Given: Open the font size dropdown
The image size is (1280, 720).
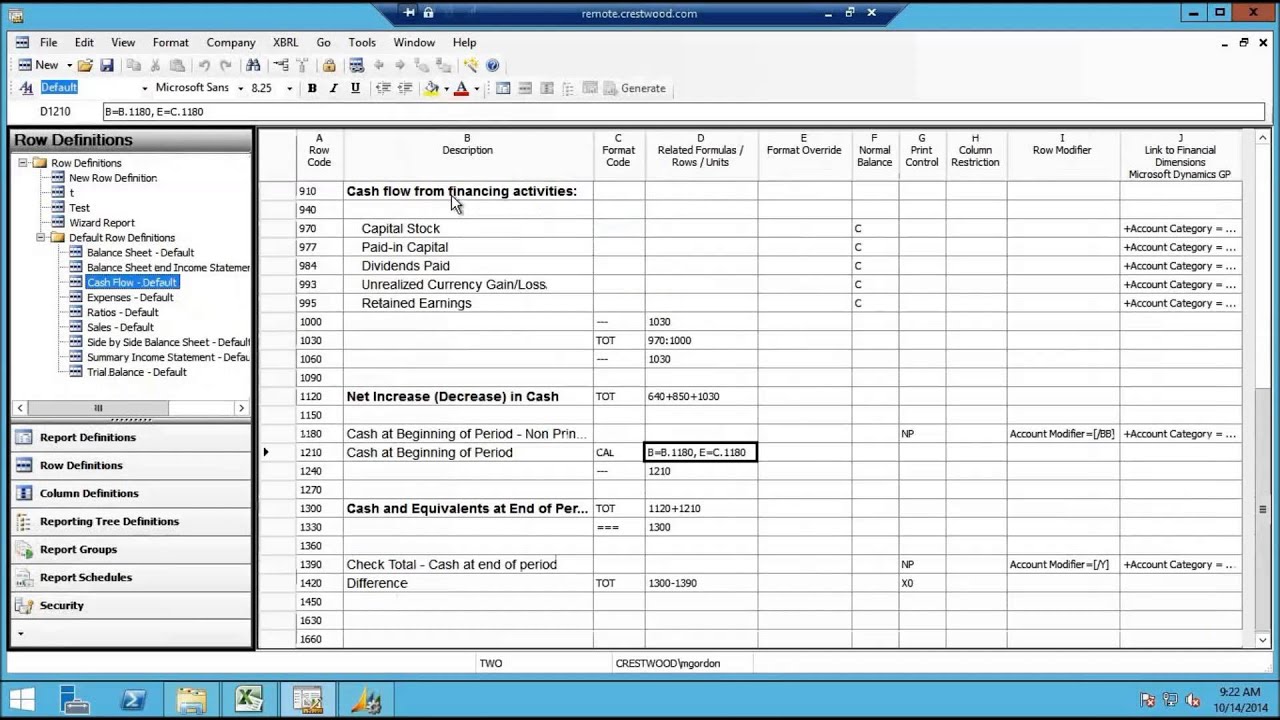Looking at the screenshot, I should (290, 88).
